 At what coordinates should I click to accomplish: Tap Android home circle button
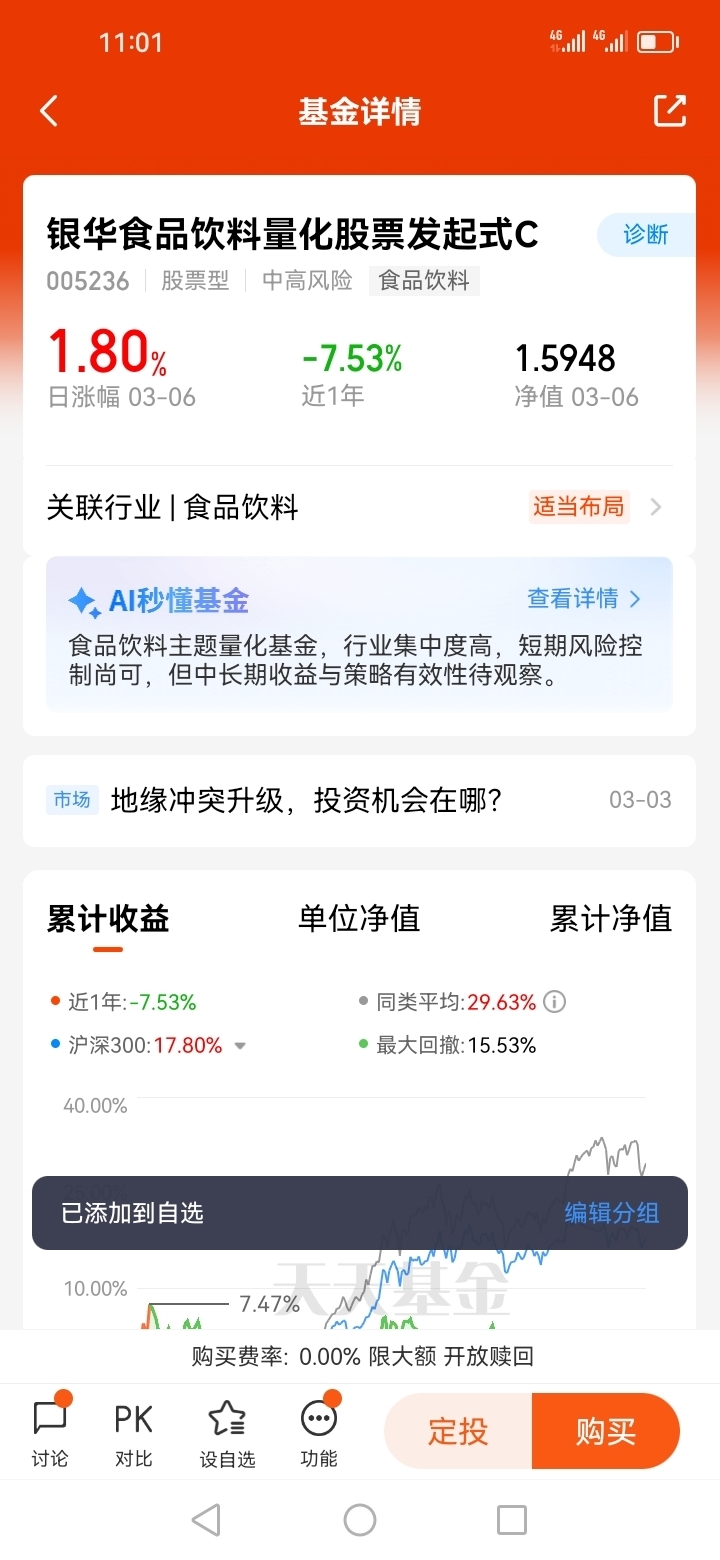pos(360,1520)
